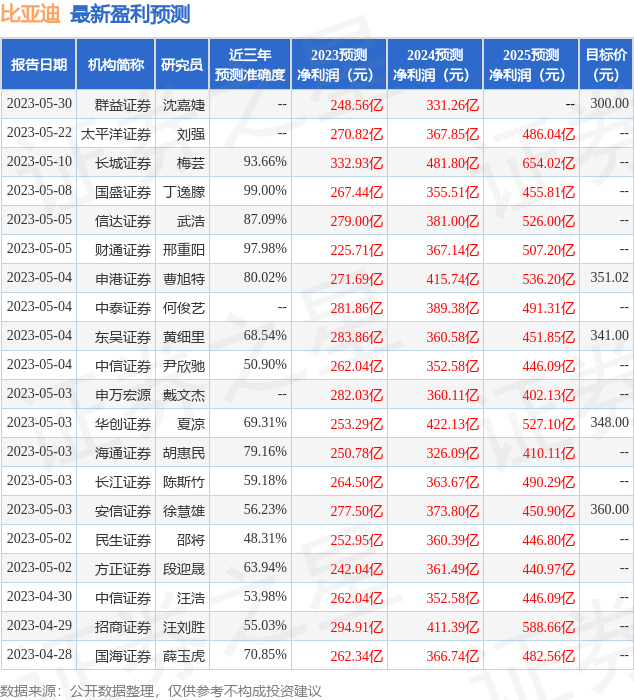Click researcher name 尹欣驰
The height and width of the screenshot is (700, 634).
point(184,366)
